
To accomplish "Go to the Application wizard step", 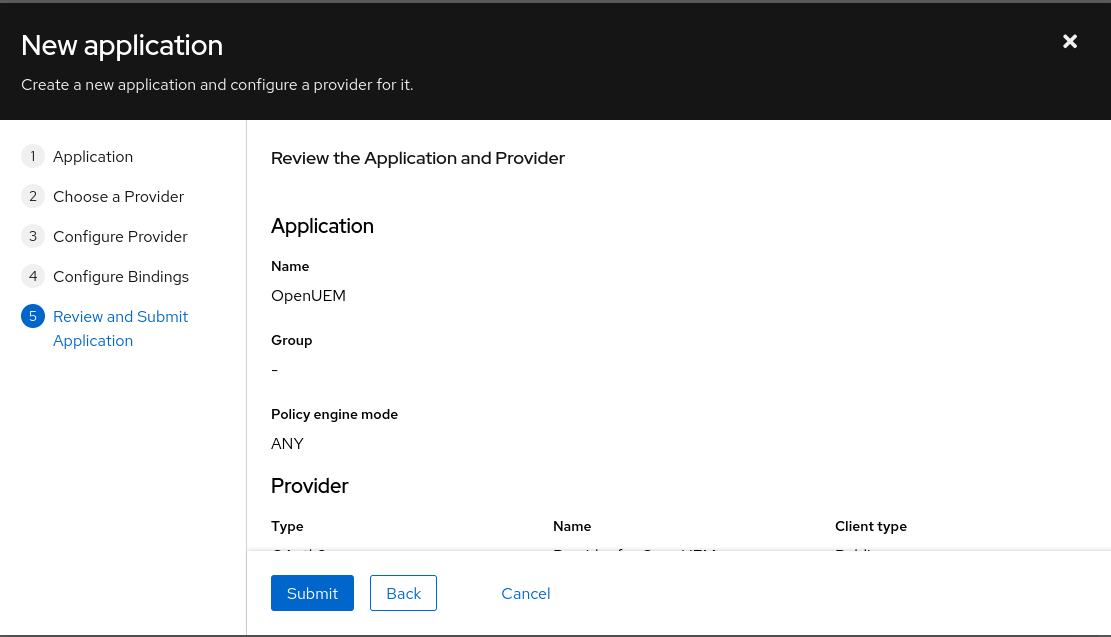I will coord(93,157).
